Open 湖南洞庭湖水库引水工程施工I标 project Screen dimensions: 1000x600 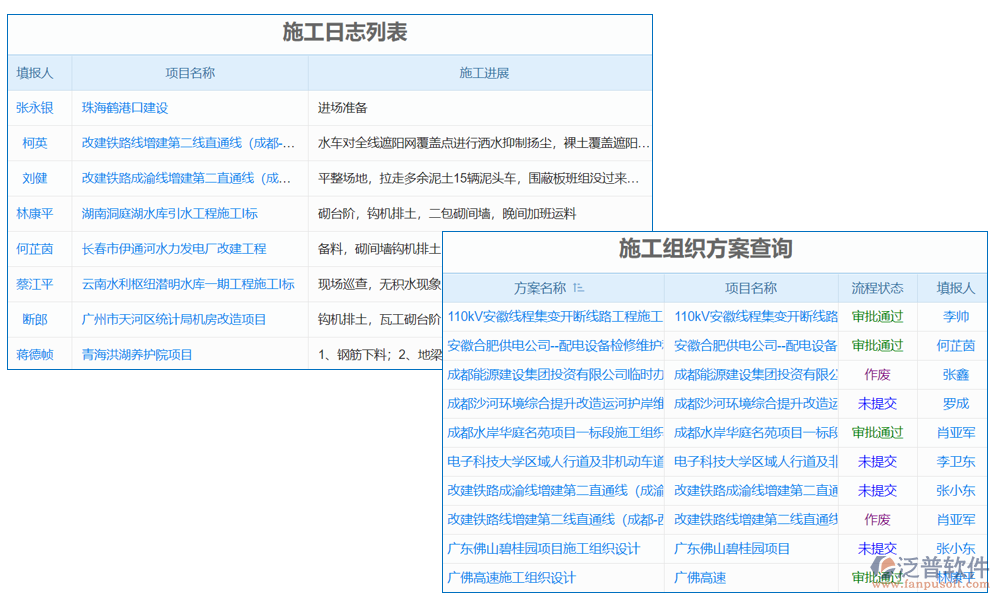pos(170,213)
